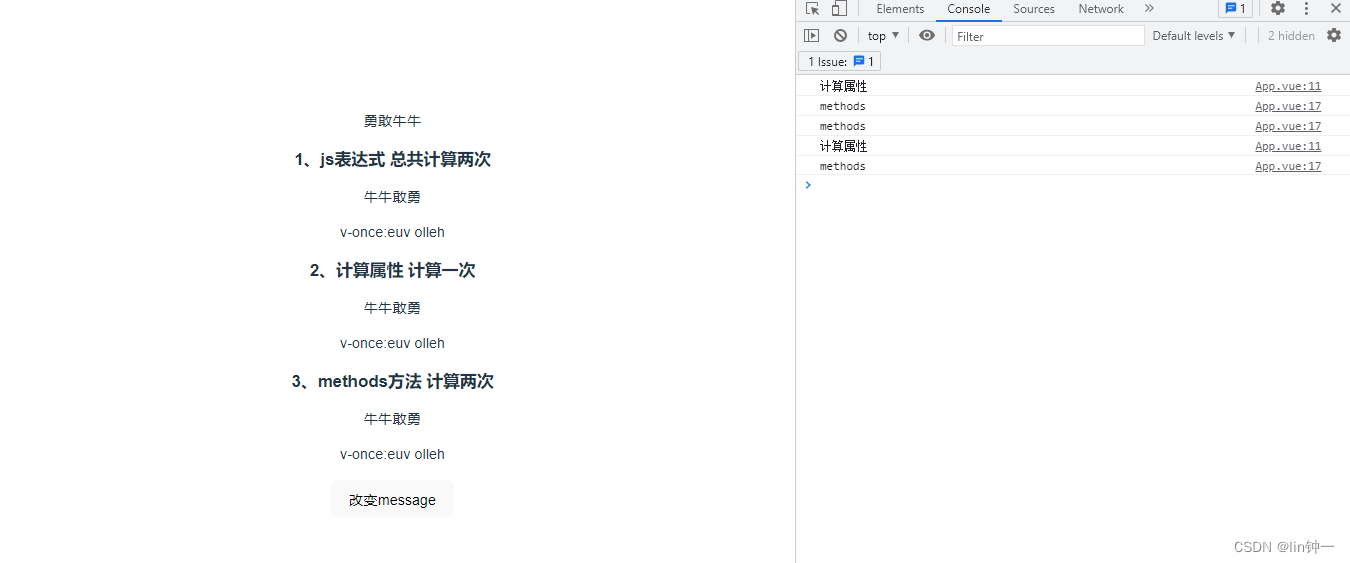This screenshot has width=1350, height=563.
Task: Show more DevTools tabs with the chevron
Action: coord(1149,9)
